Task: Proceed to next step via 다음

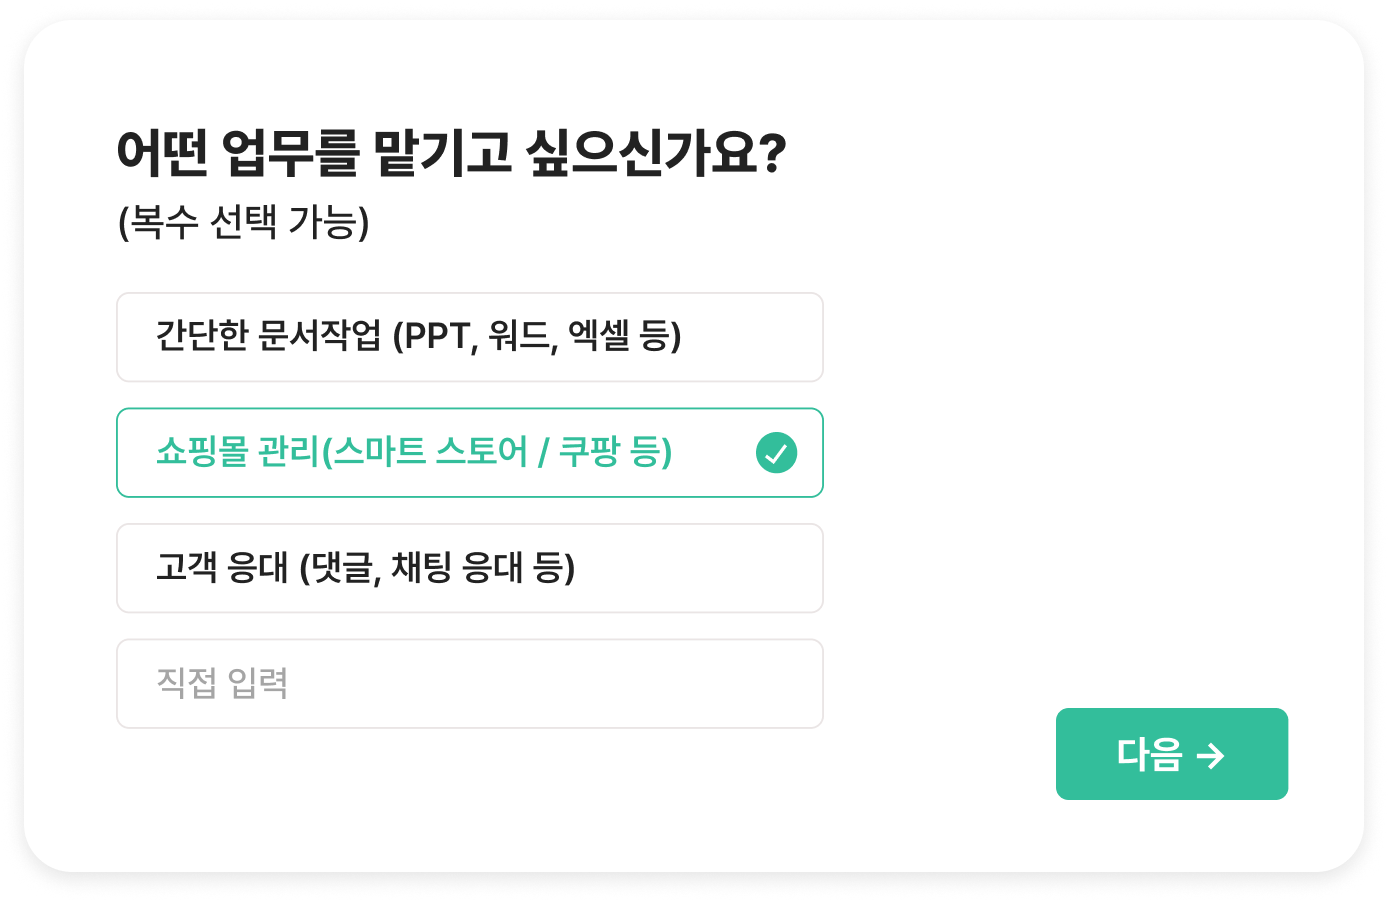Action: click(x=1171, y=754)
